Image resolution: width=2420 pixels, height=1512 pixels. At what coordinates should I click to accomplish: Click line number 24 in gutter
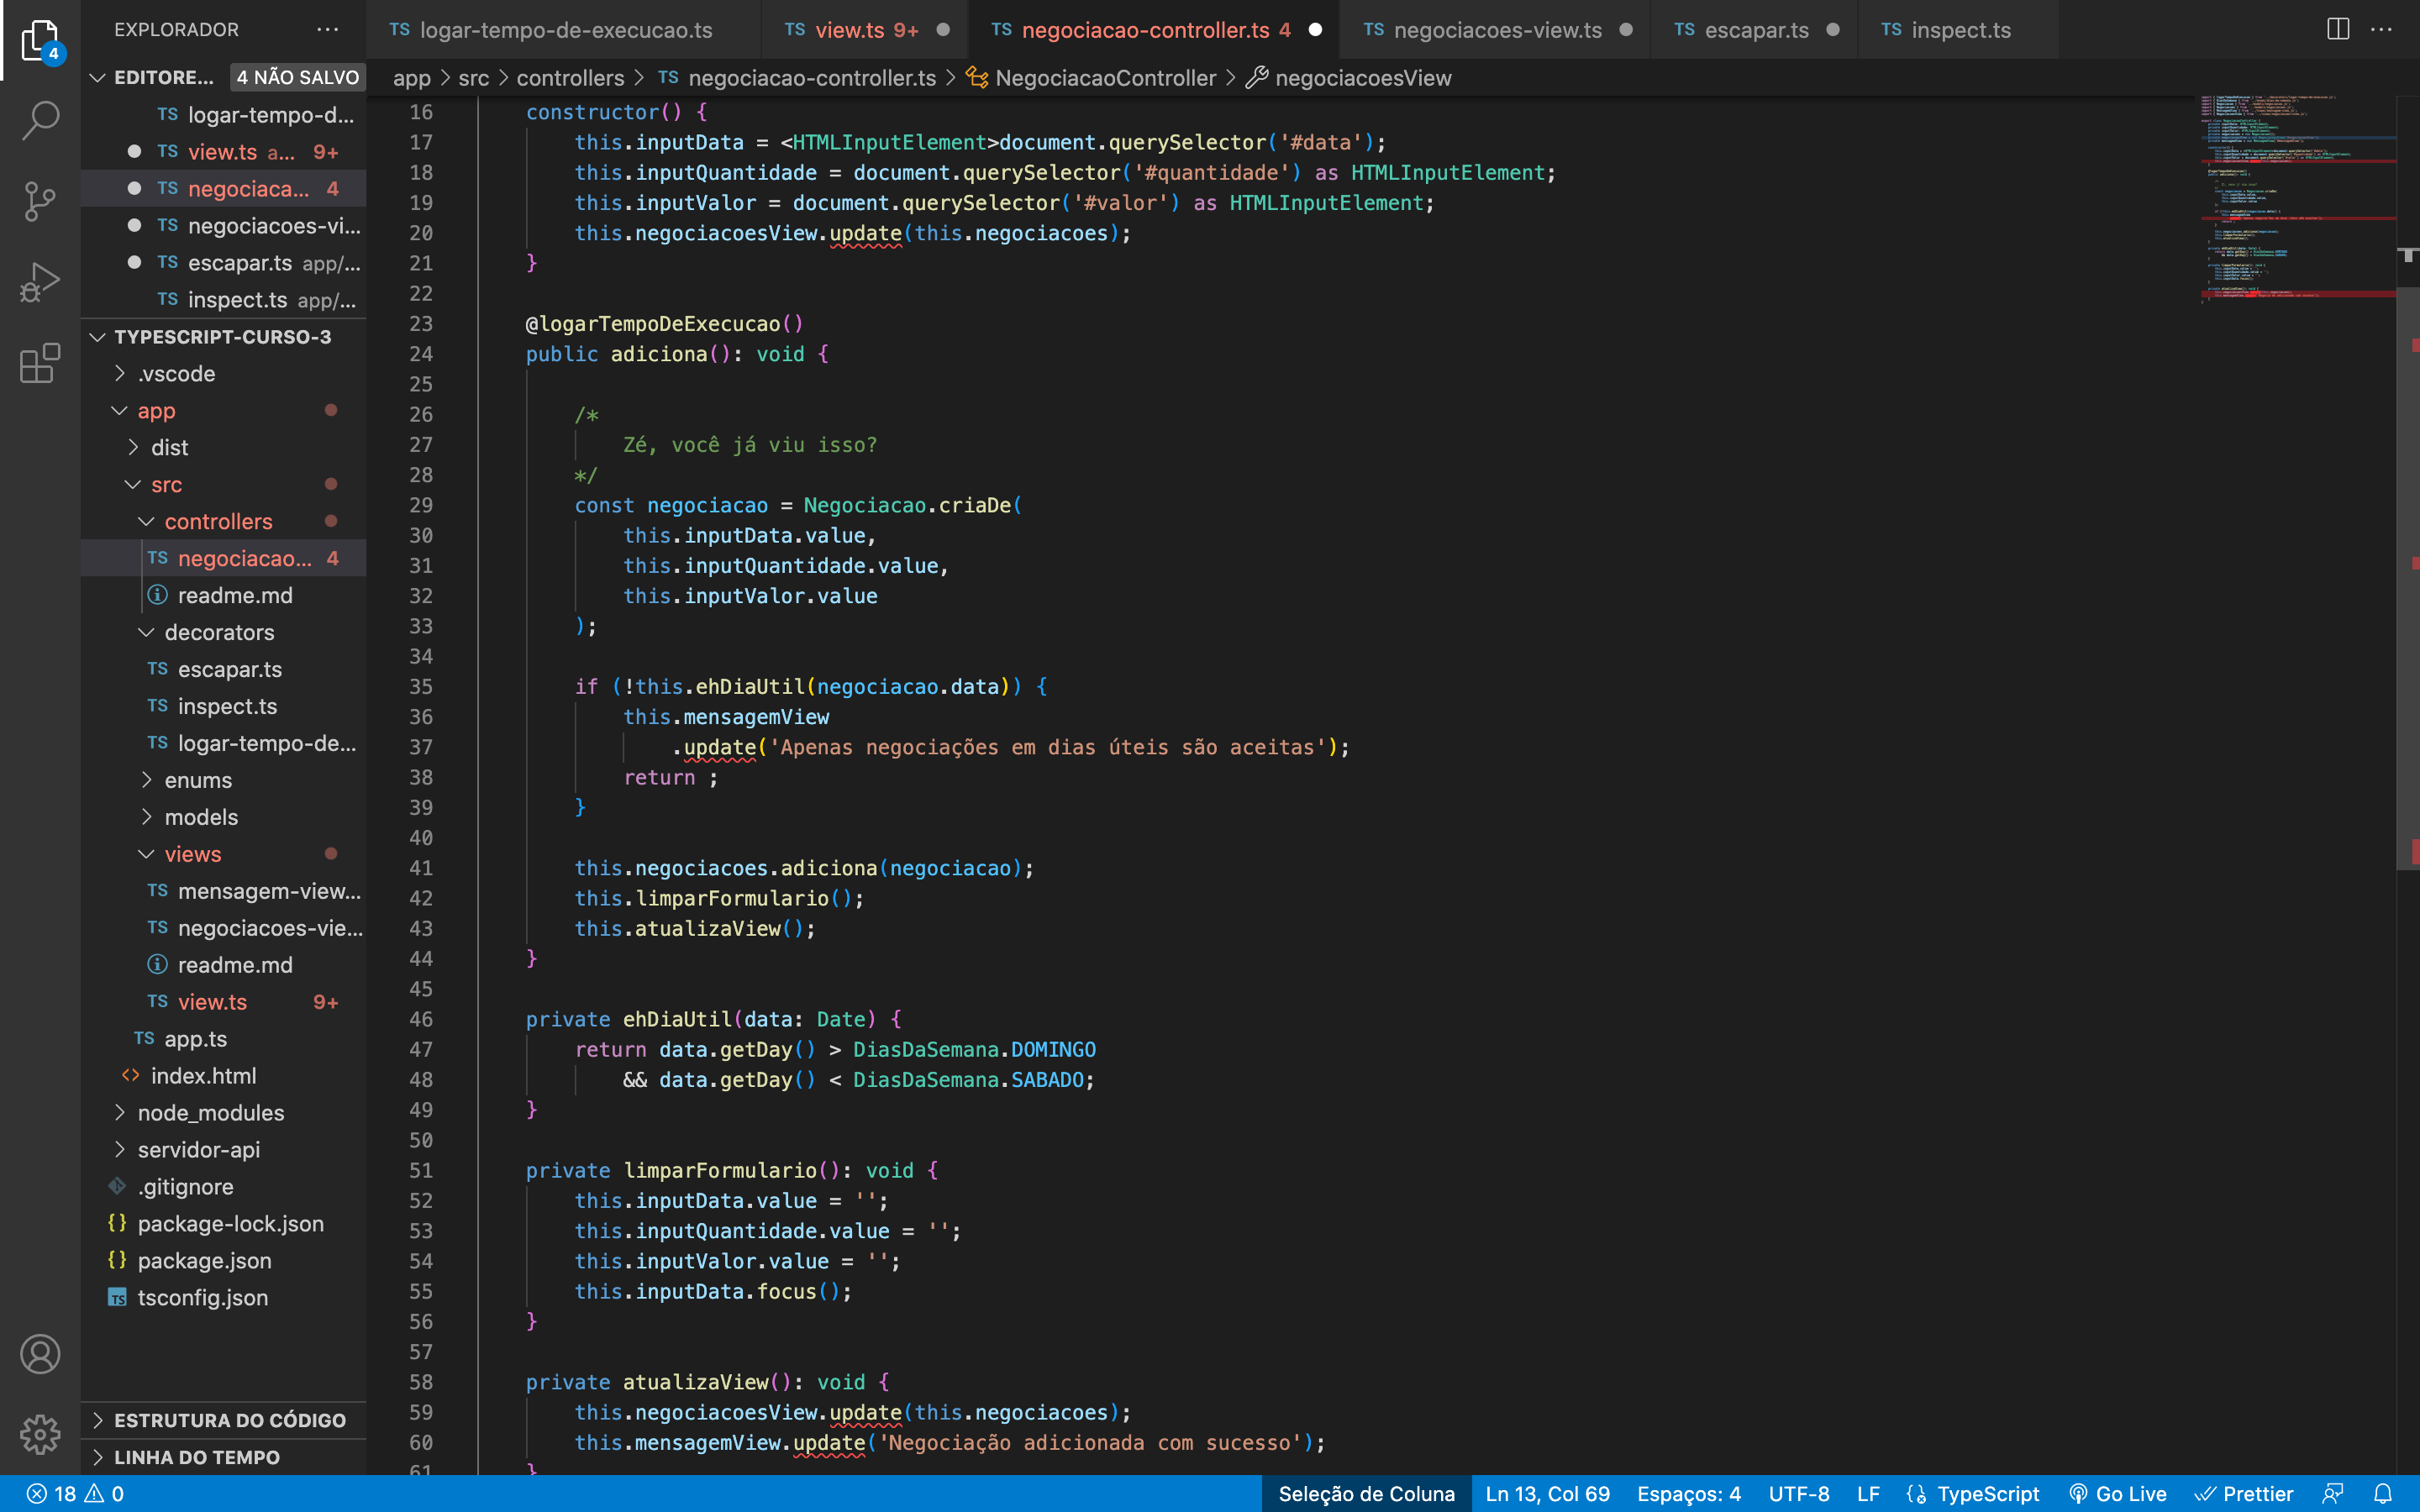pos(421,354)
